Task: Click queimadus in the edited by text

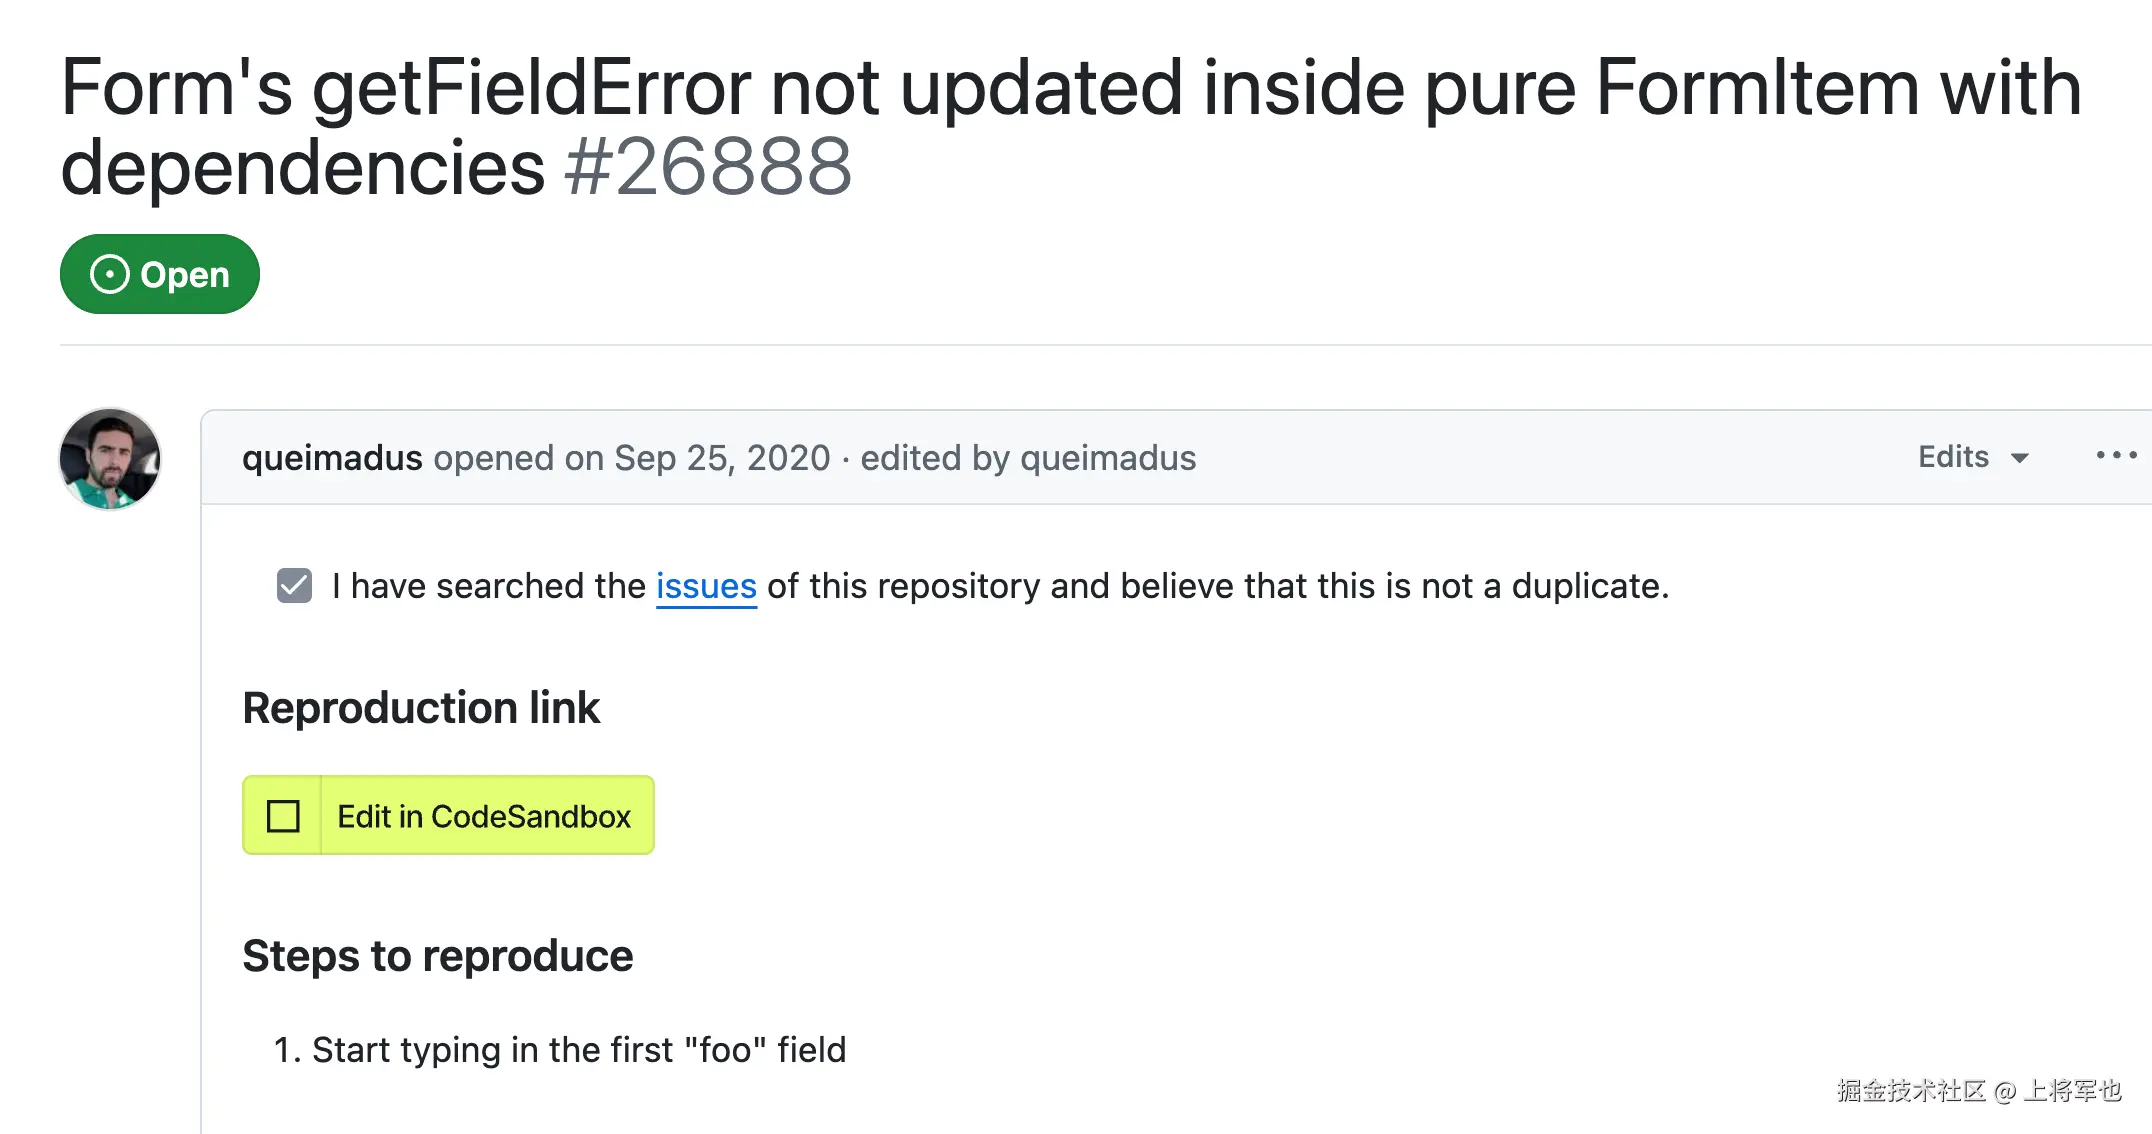Action: [x=1108, y=458]
